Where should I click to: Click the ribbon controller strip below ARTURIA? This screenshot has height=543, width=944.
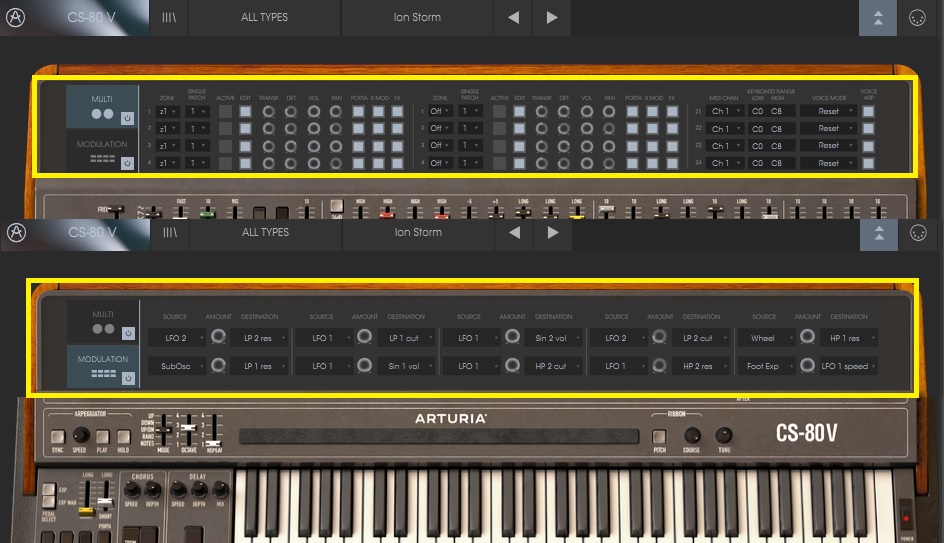pyautogui.click(x=439, y=436)
